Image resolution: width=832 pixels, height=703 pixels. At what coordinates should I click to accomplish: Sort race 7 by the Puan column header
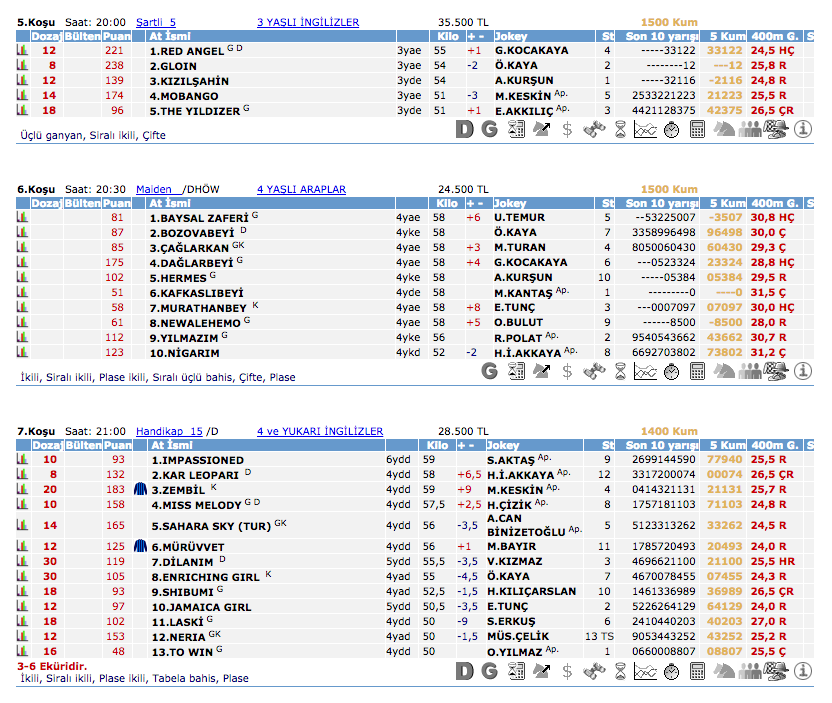pos(117,445)
